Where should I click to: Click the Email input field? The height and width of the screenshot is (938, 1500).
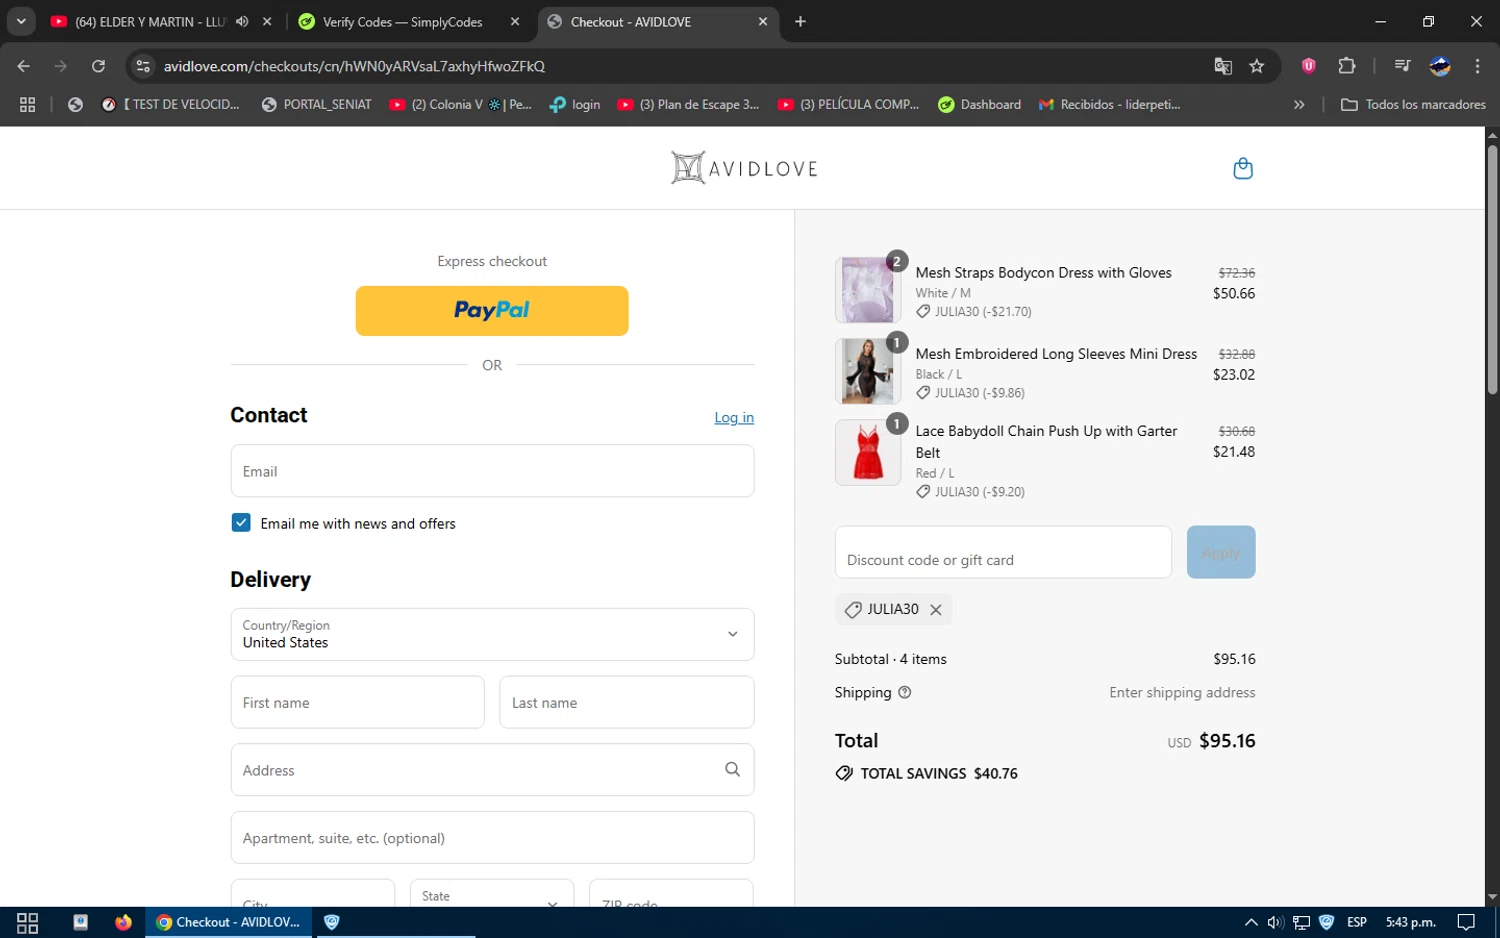tap(492, 471)
